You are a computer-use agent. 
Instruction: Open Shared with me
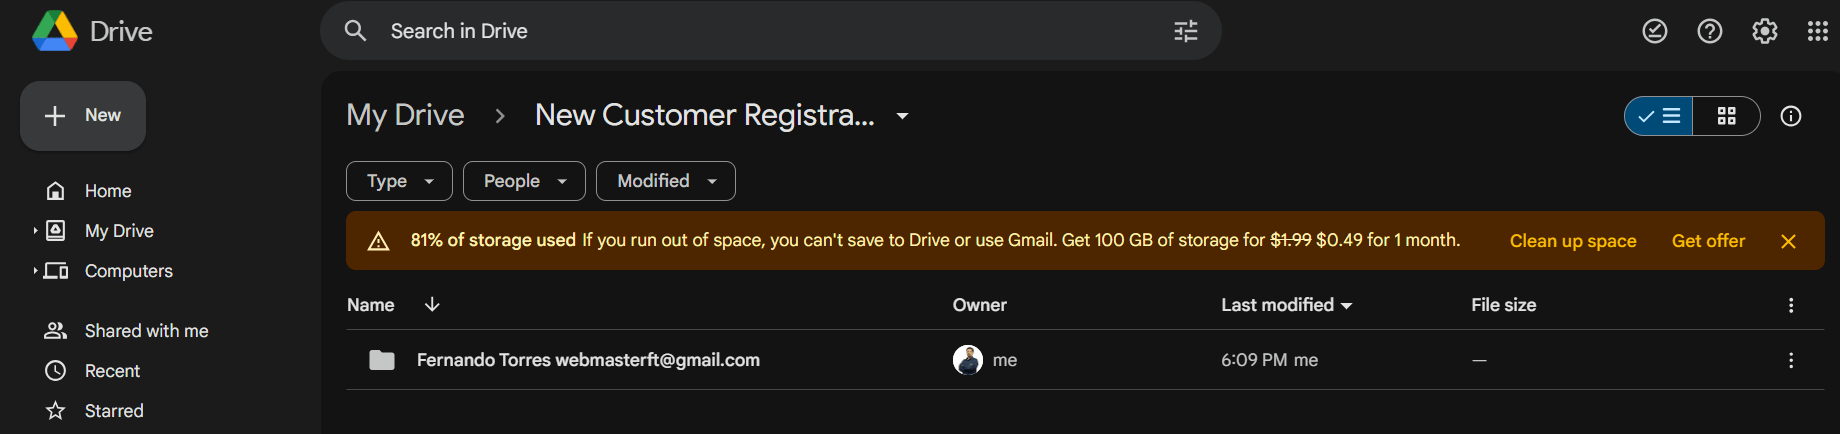146,331
